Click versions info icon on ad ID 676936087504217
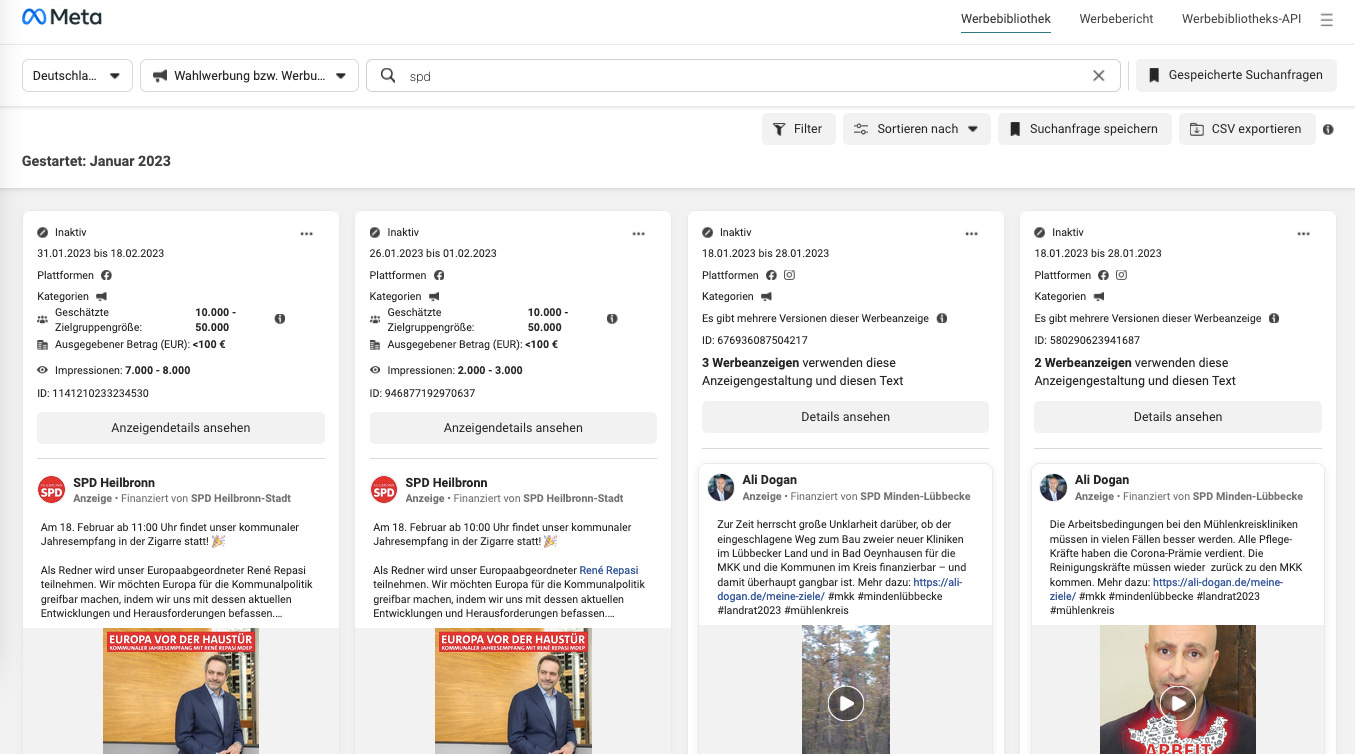1355x754 pixels. click(x=942, y=318)
